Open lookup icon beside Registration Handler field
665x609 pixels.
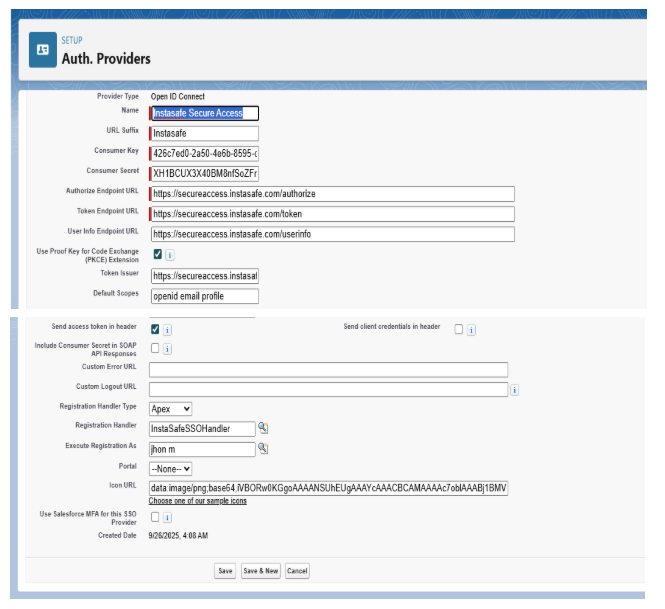coord(263,428)
